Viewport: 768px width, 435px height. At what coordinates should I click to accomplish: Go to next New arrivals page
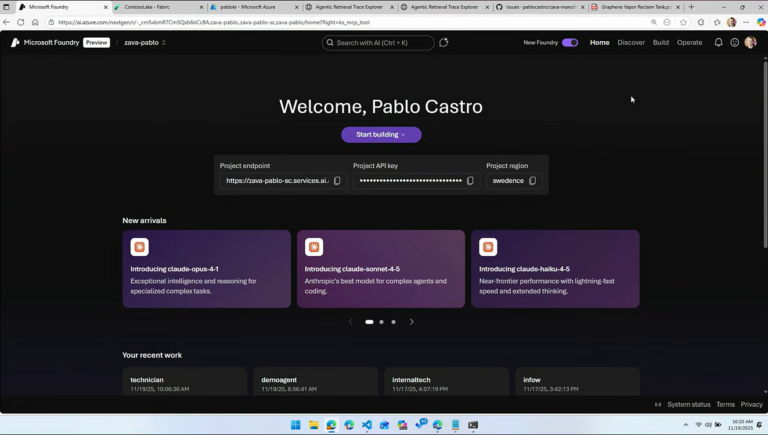[x=411, y=322]
